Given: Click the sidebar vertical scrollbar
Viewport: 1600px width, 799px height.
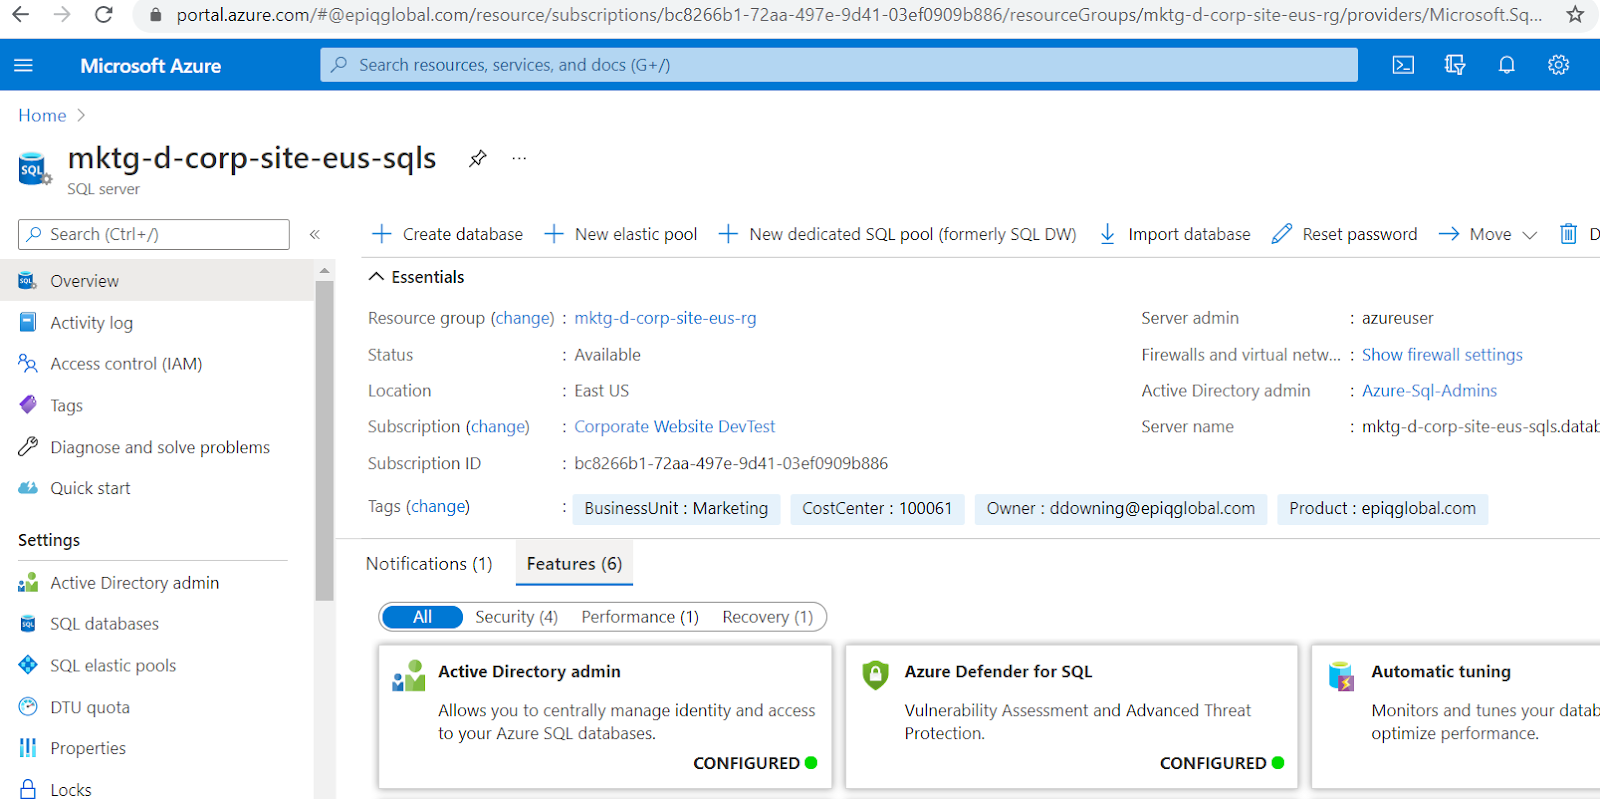Looking at the screenshot, I should click(324, 440).
